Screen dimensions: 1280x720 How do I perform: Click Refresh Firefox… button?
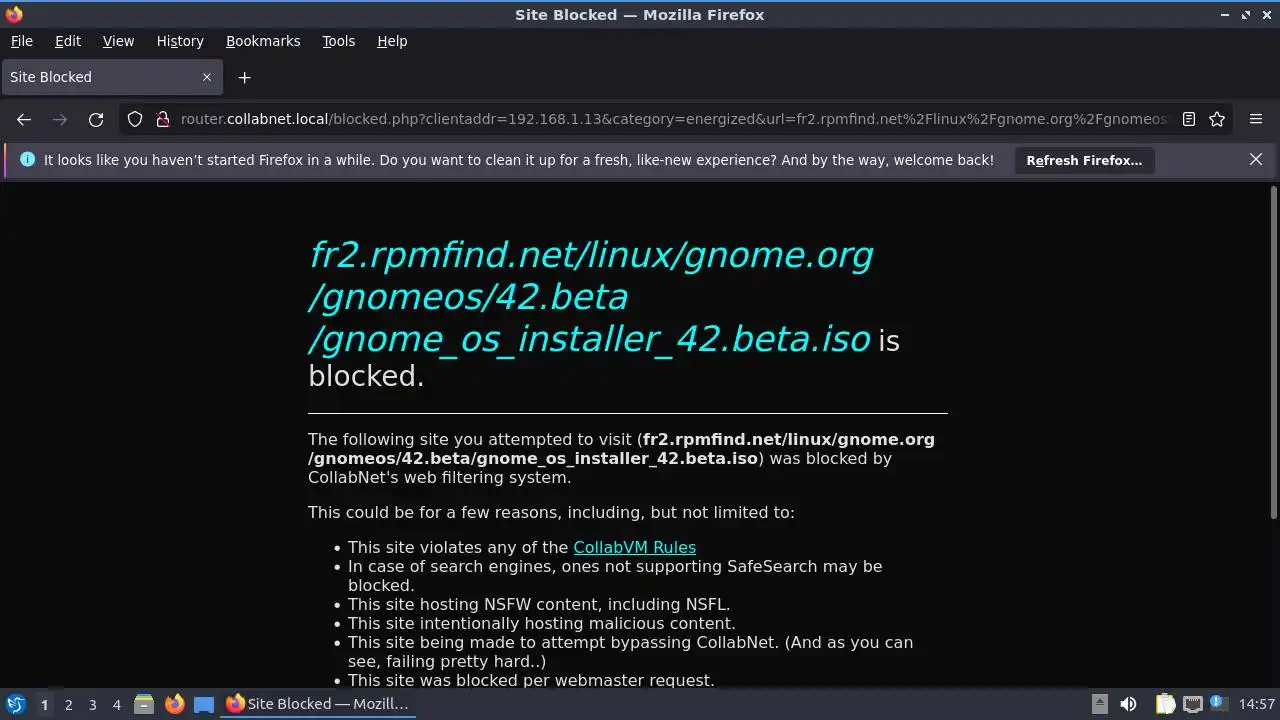[x=1084, y=160]
